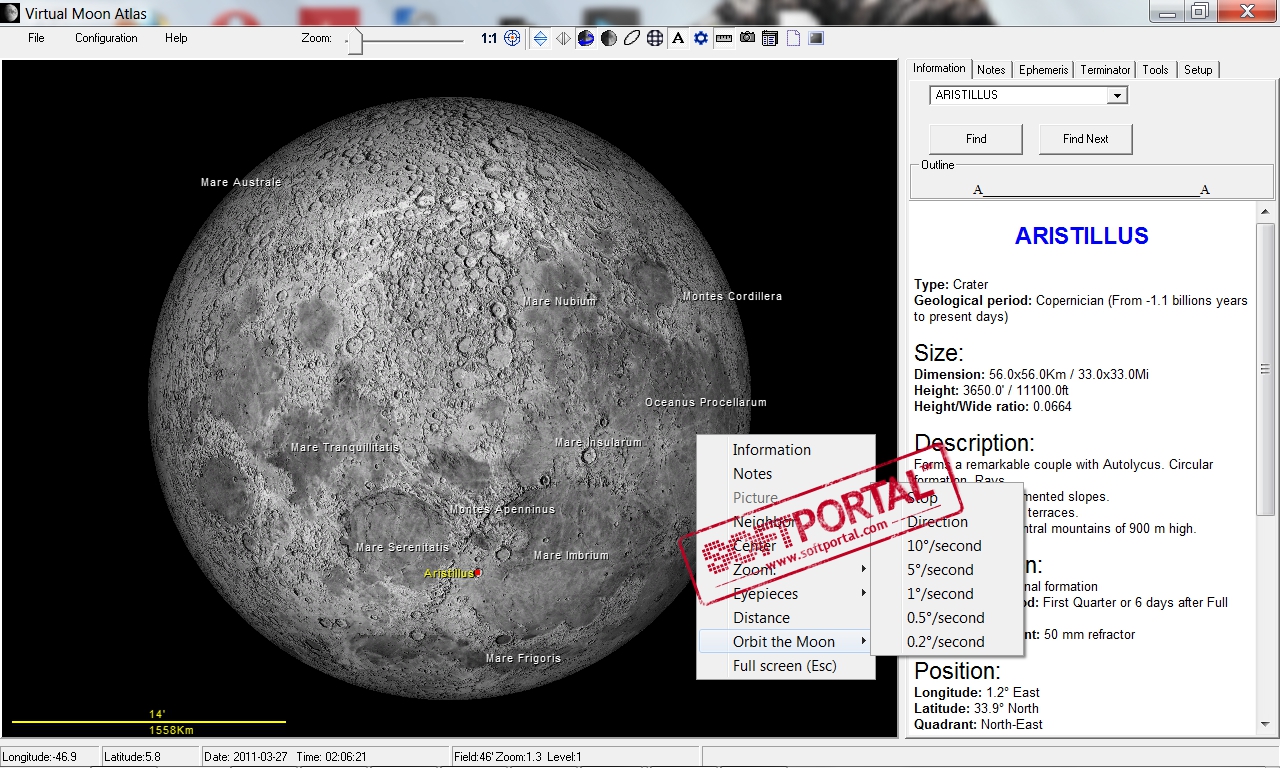The image size is (1280, 768).
Task: Open the Terminator tab
Action: 1105,70
